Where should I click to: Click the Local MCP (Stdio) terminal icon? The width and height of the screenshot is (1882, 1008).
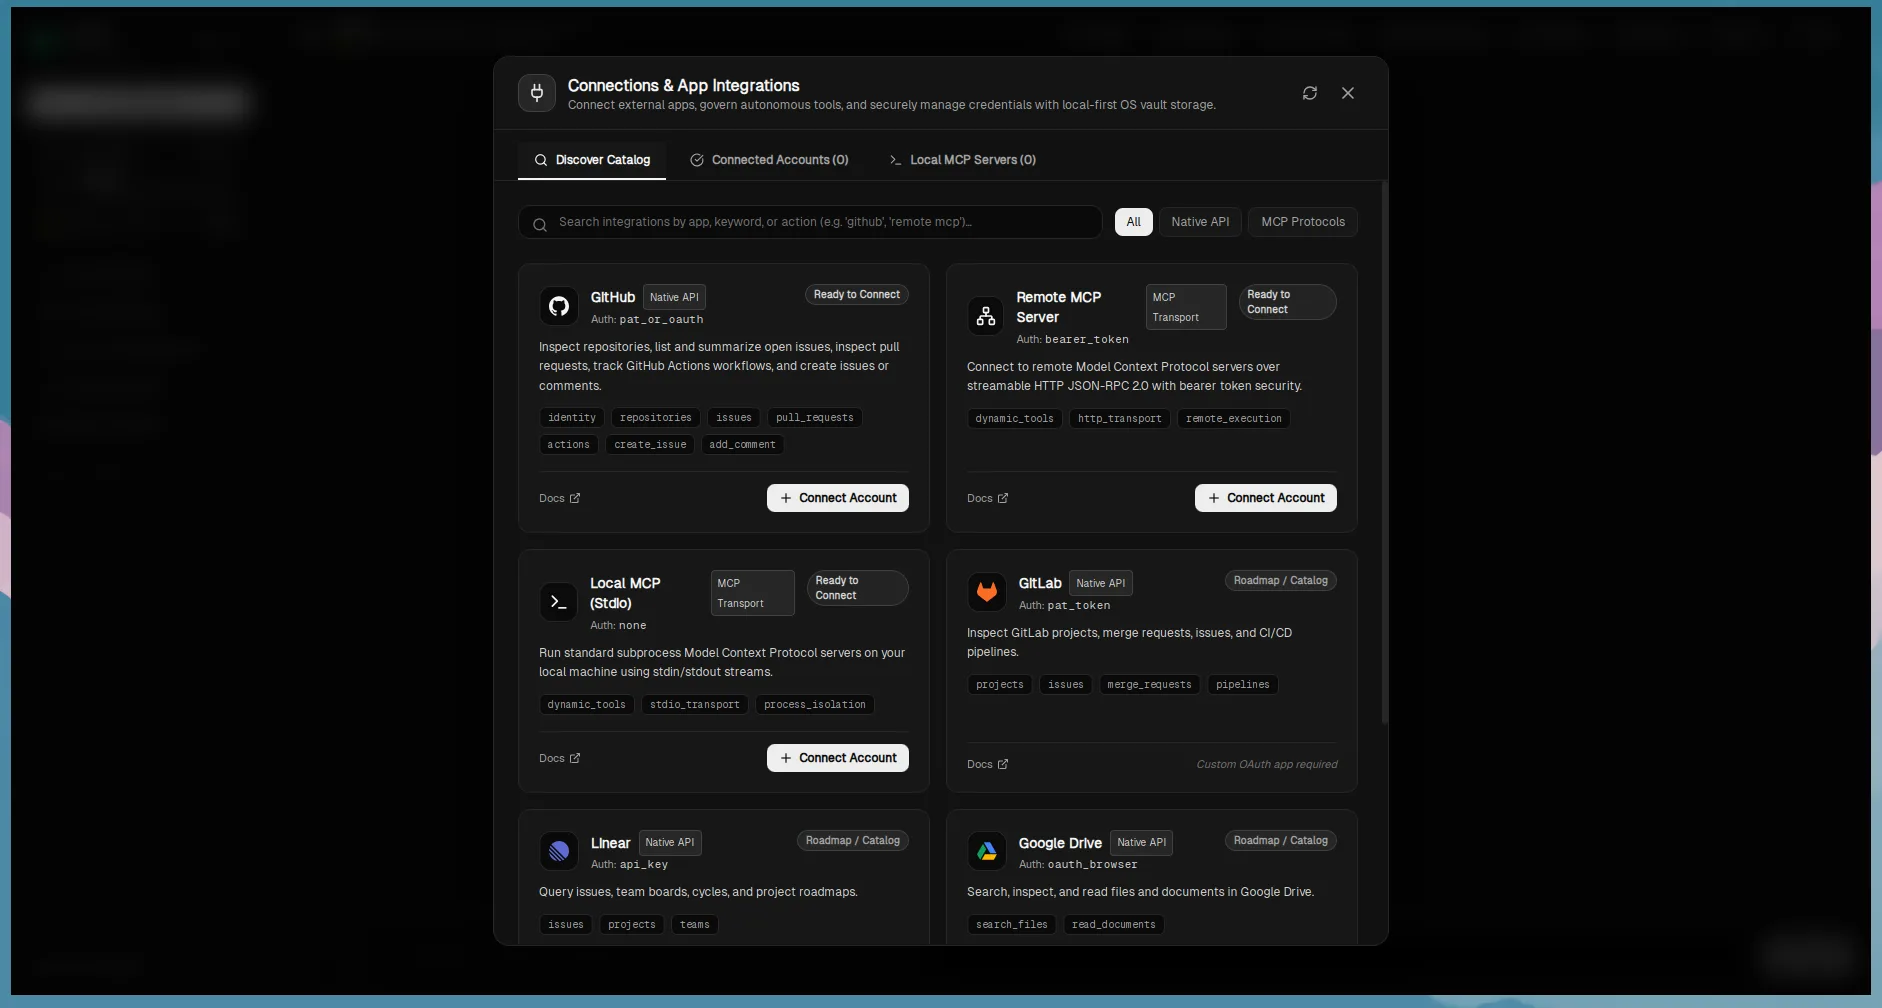point(559,602)
